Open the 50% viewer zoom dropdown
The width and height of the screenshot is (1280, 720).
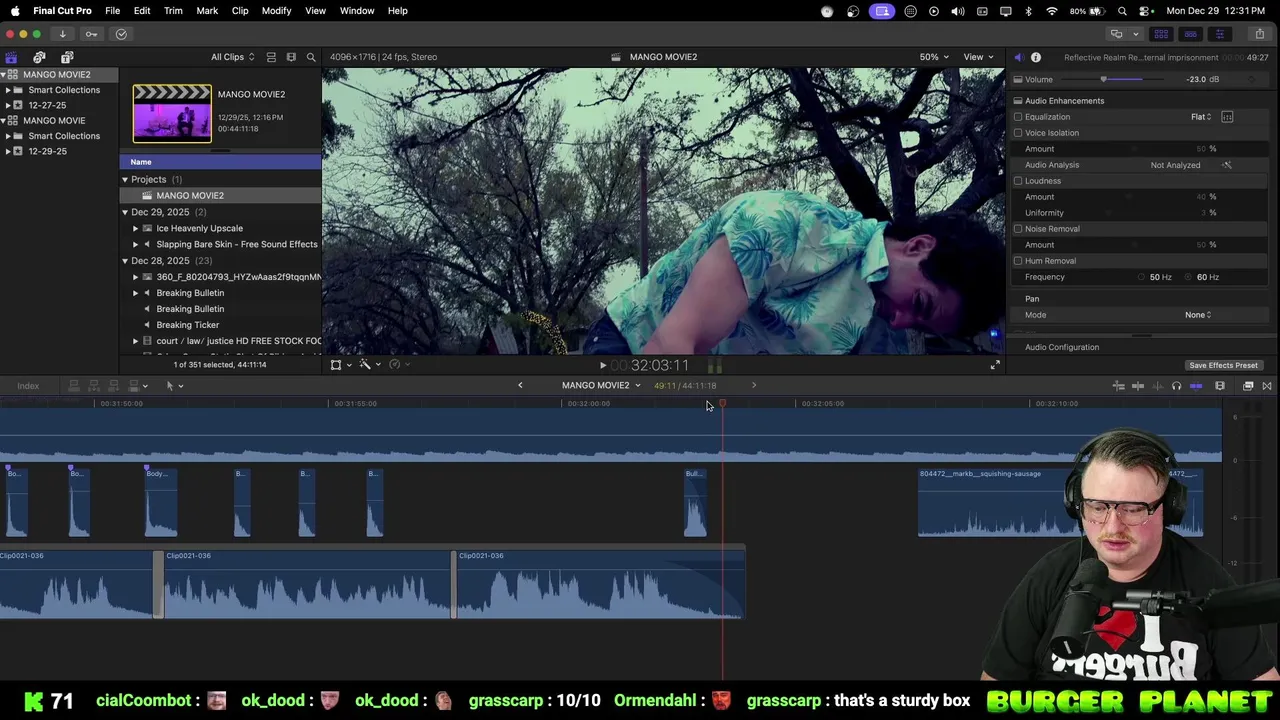pyautogui.click(x=935, y=57)
